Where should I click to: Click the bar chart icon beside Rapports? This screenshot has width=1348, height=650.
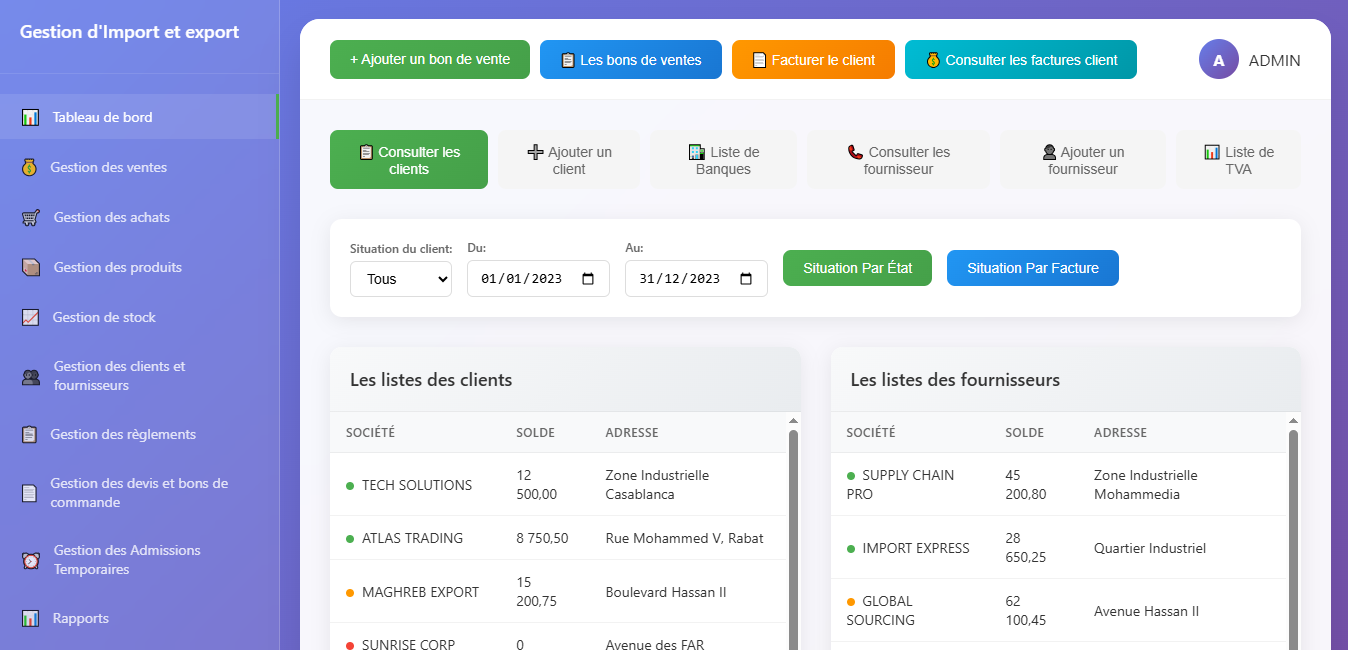[x=31, y=619]
